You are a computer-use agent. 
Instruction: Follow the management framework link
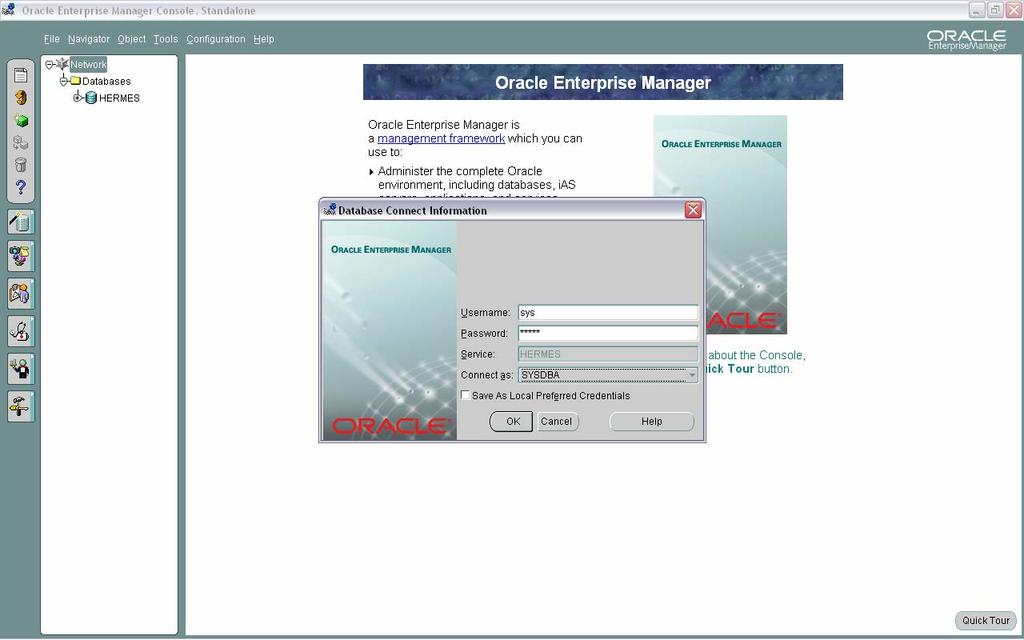[441, 138]
